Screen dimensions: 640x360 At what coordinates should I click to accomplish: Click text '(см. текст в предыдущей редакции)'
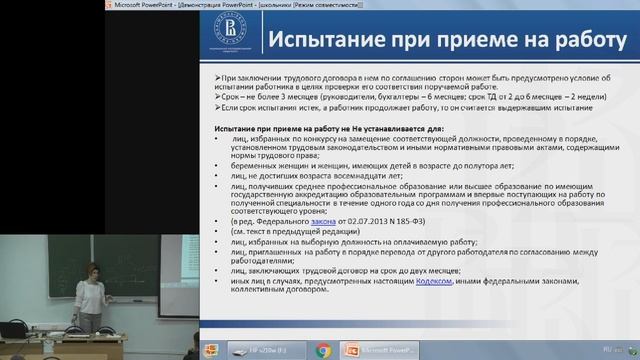click(x=295, y=231)
